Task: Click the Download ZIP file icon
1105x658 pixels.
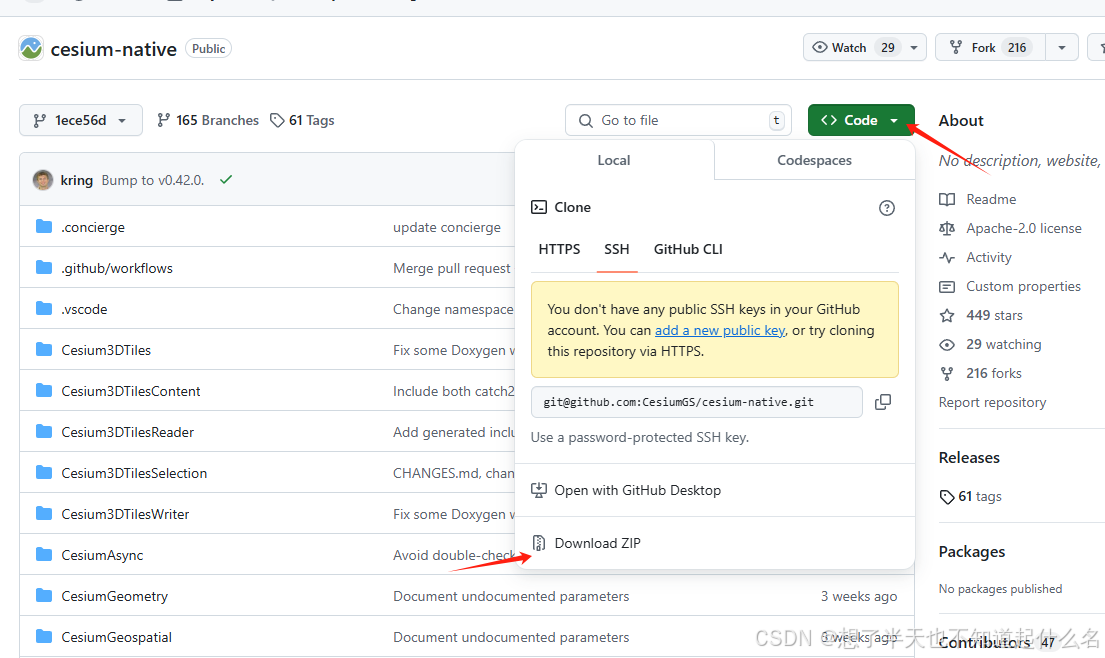Action: pos(539,543)
